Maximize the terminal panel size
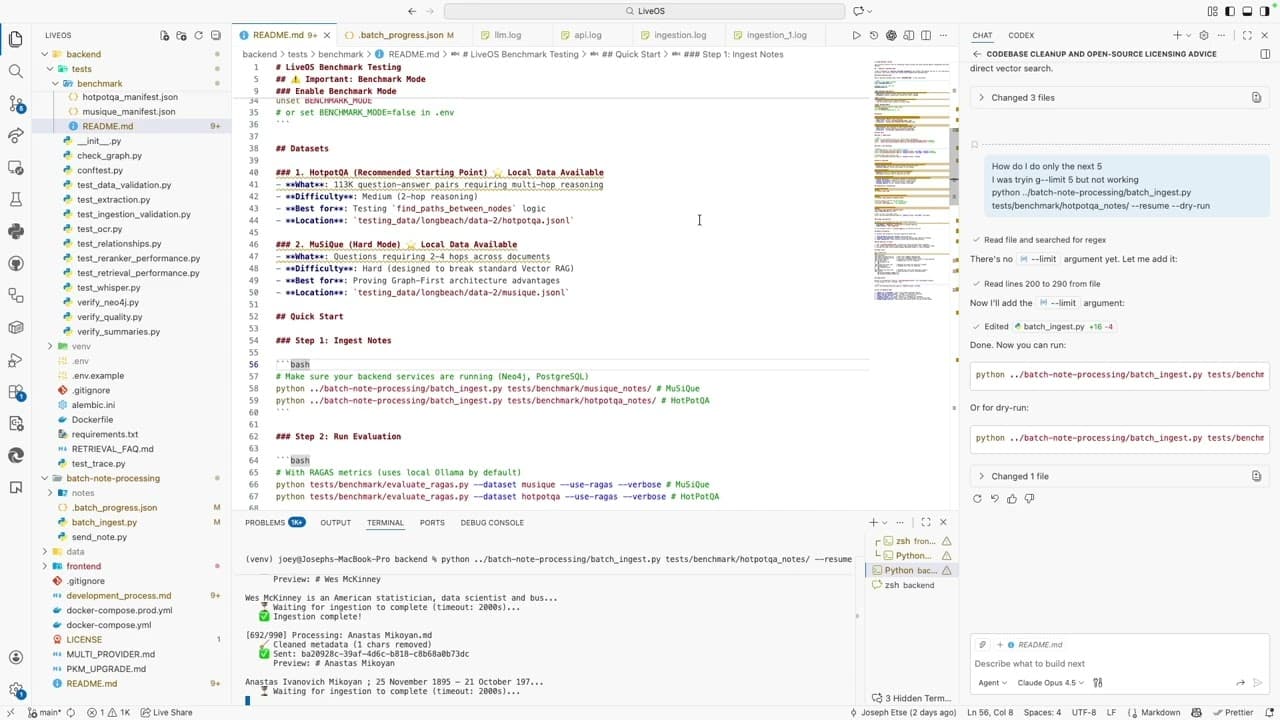The height and width of the screenshot is (720, 1280). 926,522
